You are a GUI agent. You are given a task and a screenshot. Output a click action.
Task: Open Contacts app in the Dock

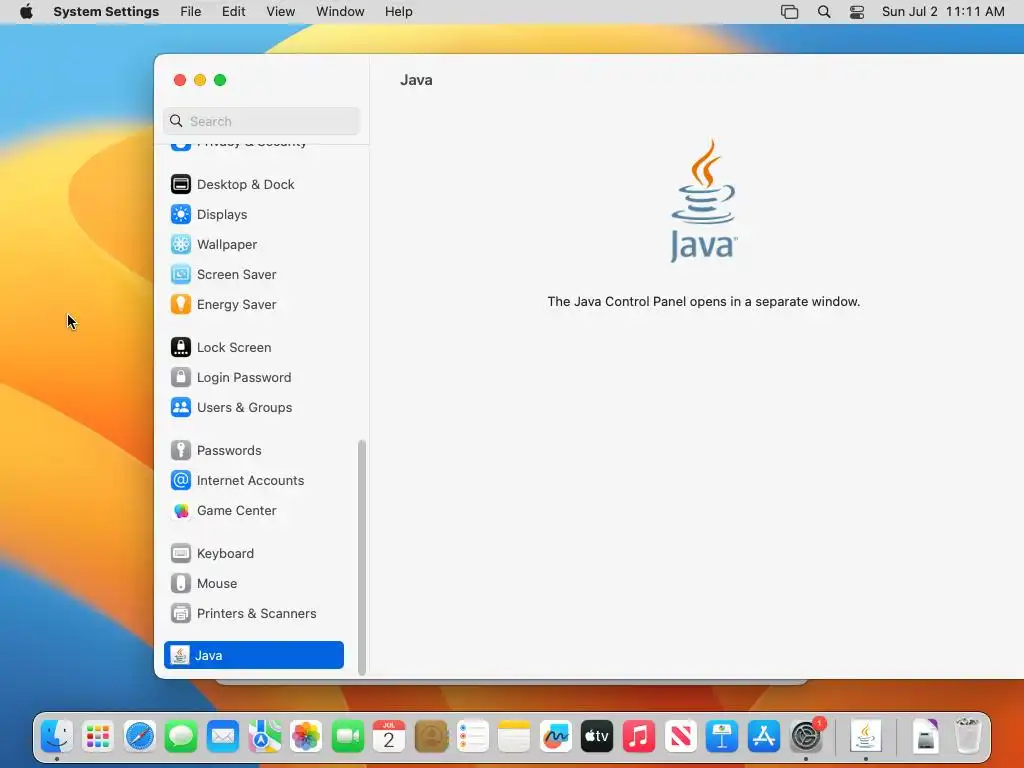[x=431, y=737]
